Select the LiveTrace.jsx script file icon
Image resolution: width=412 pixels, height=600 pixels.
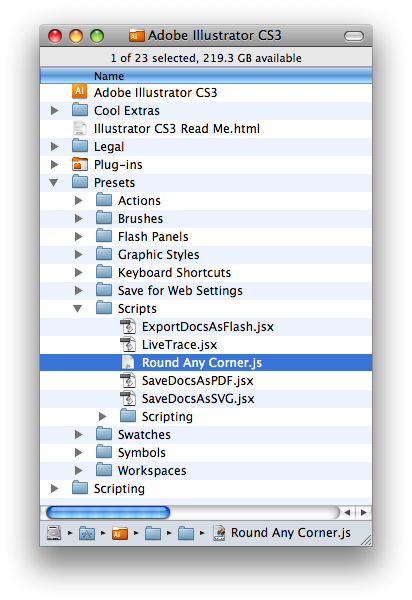pyautogui.click(x=128, y=344)
